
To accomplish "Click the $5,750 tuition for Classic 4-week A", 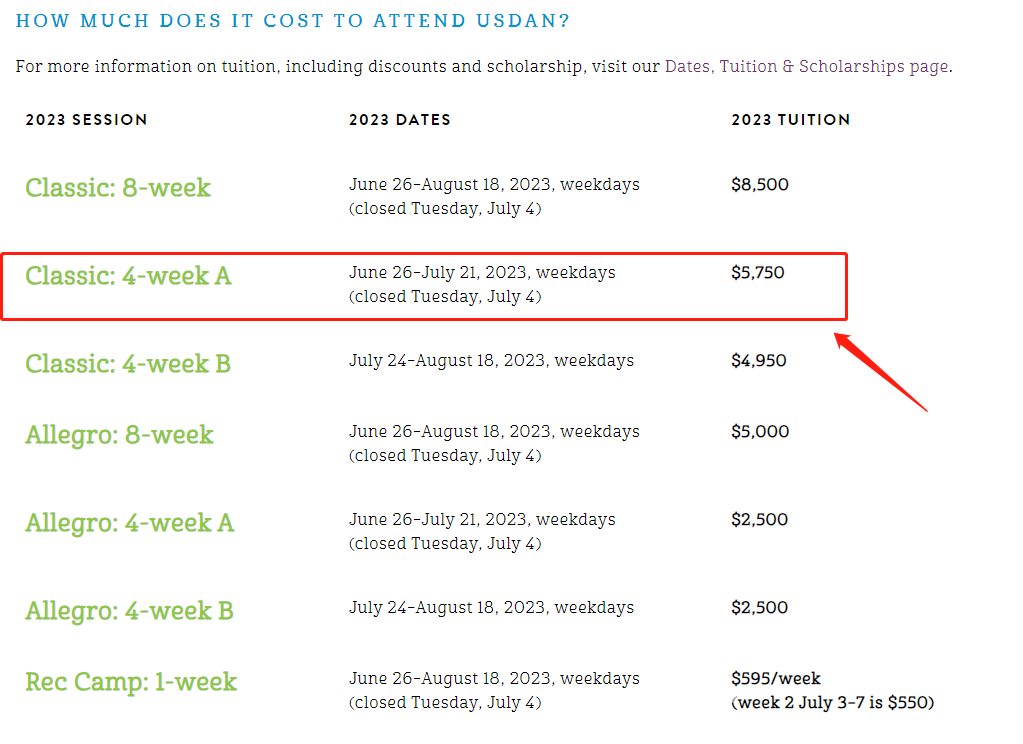I will coord(758,273).
